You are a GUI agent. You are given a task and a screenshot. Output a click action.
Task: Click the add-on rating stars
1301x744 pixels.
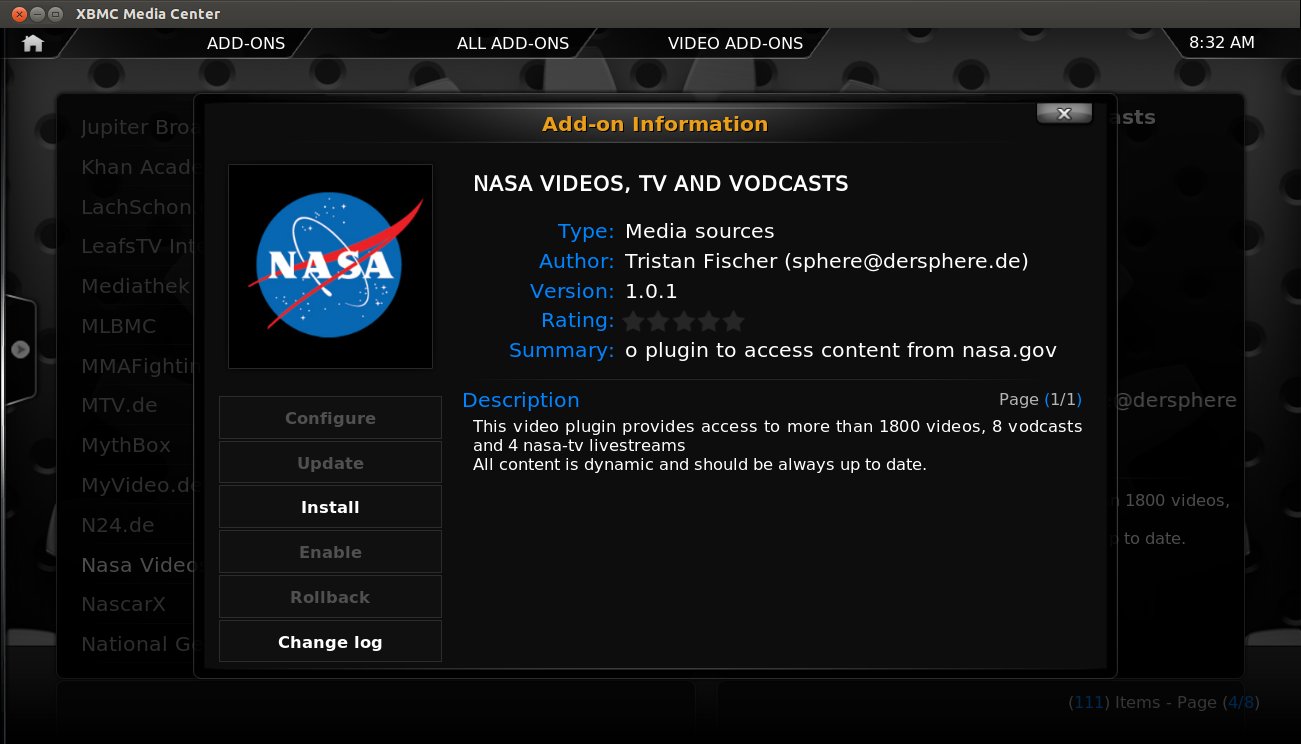click(x=684, y=321)
